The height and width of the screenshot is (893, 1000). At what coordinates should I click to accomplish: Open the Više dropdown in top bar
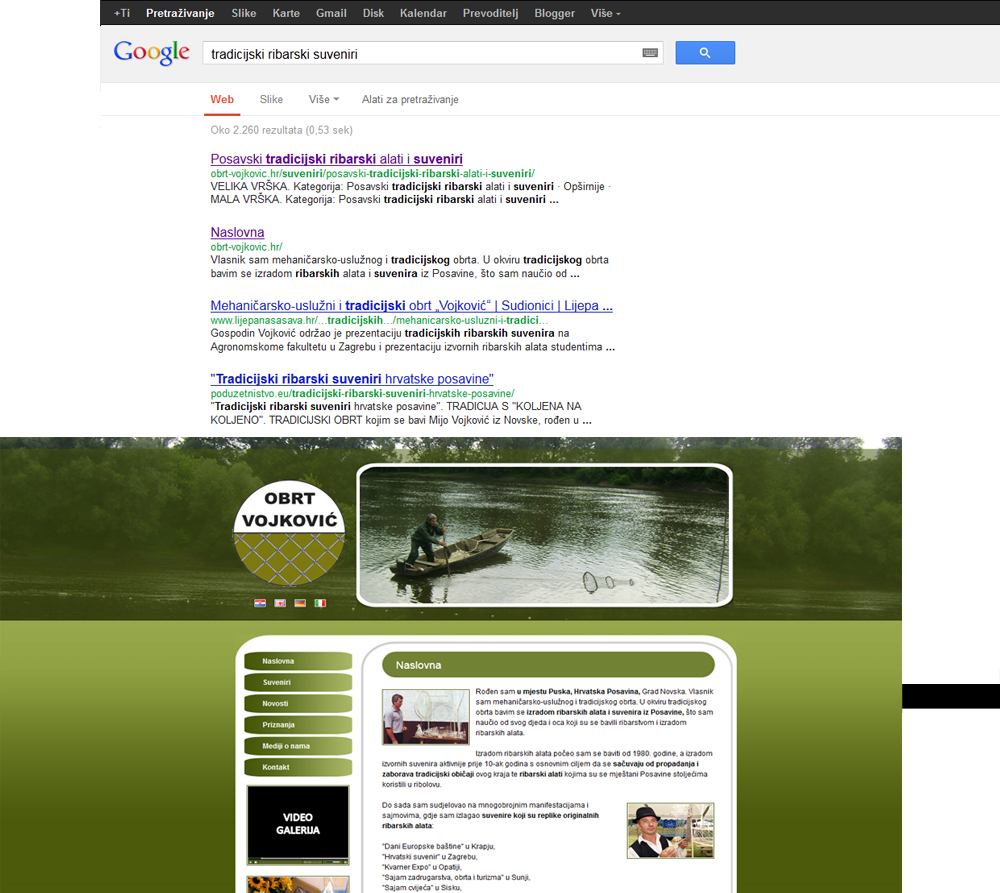605,13
